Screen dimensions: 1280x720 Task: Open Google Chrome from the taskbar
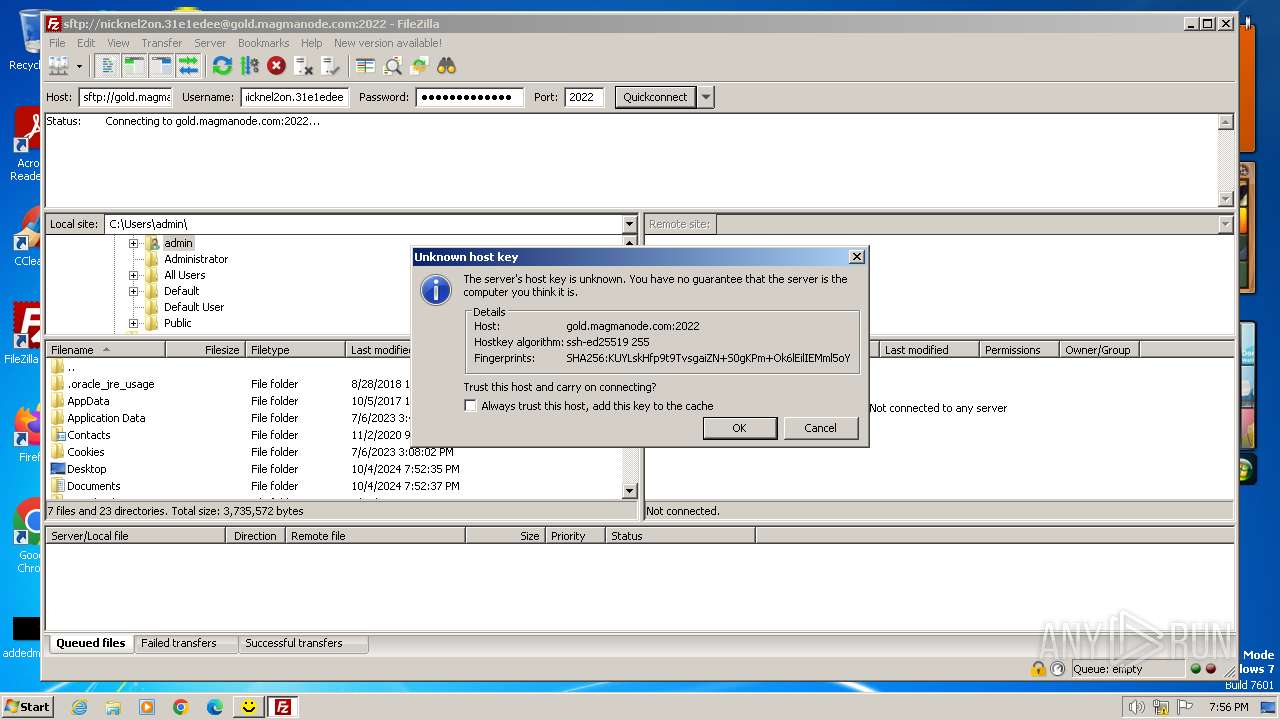pos(181,707)
